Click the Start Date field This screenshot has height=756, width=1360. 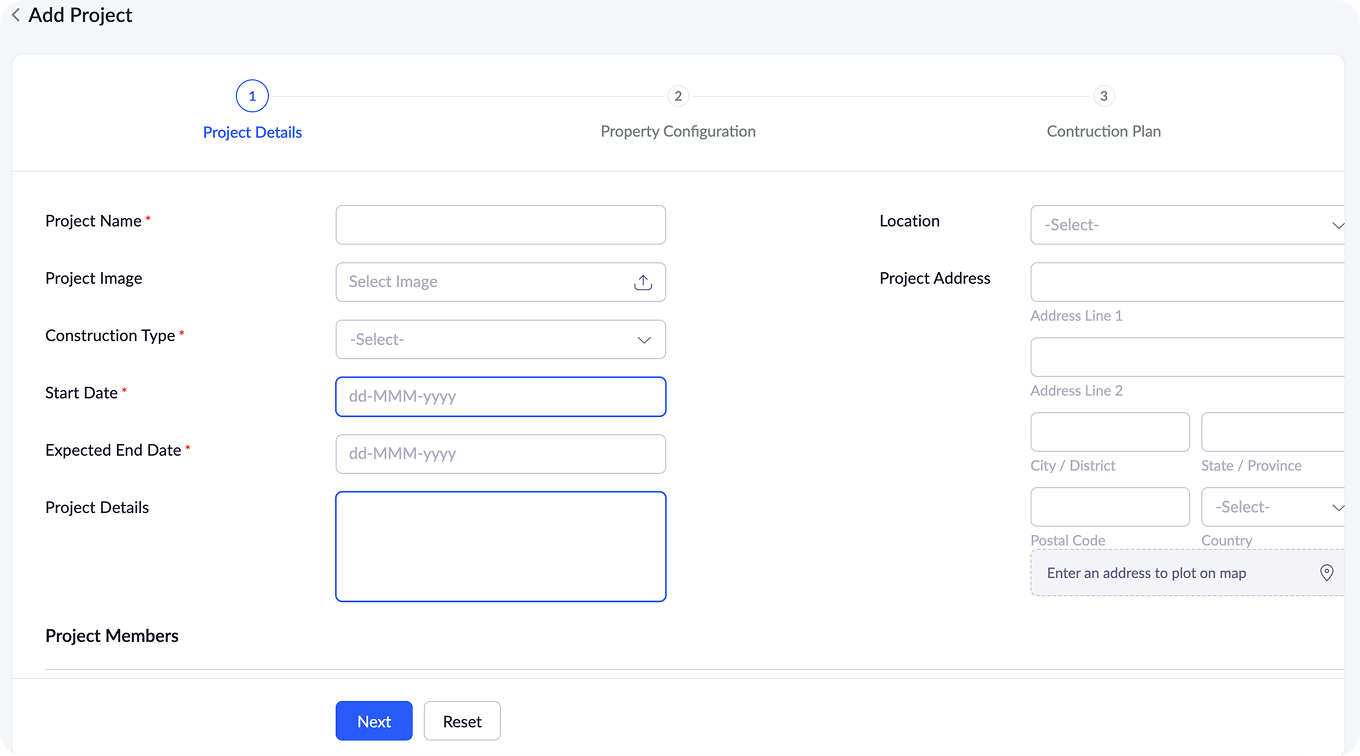[x=500, y=396]
